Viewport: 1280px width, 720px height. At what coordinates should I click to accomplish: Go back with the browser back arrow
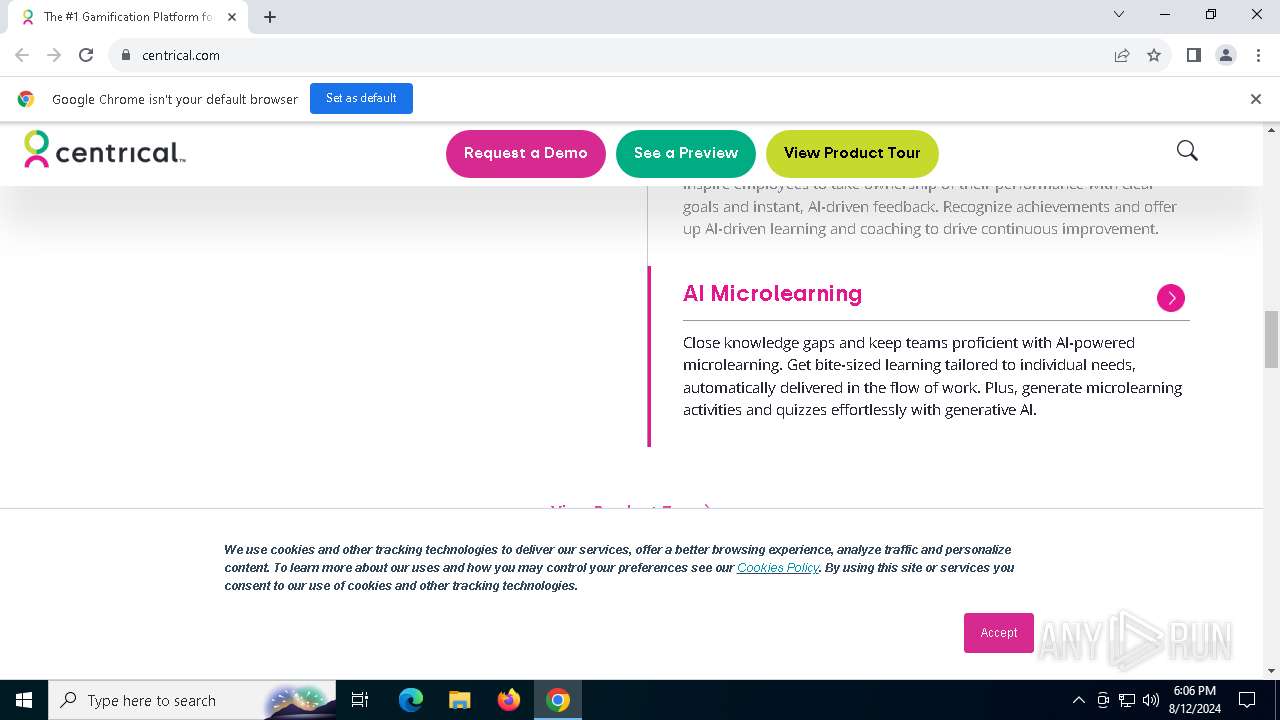[22, 55]
